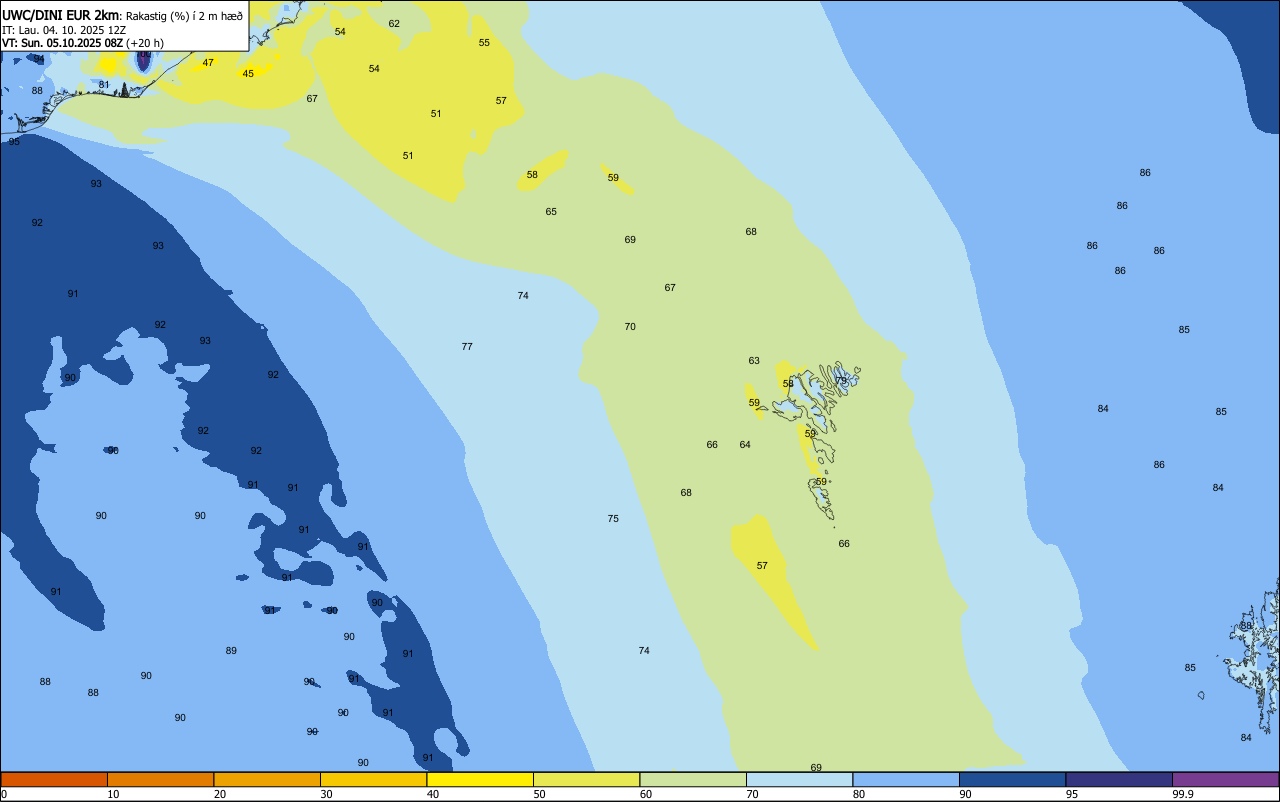
Task: Click the humidity value 55 on the map
Action: [484, 43]
